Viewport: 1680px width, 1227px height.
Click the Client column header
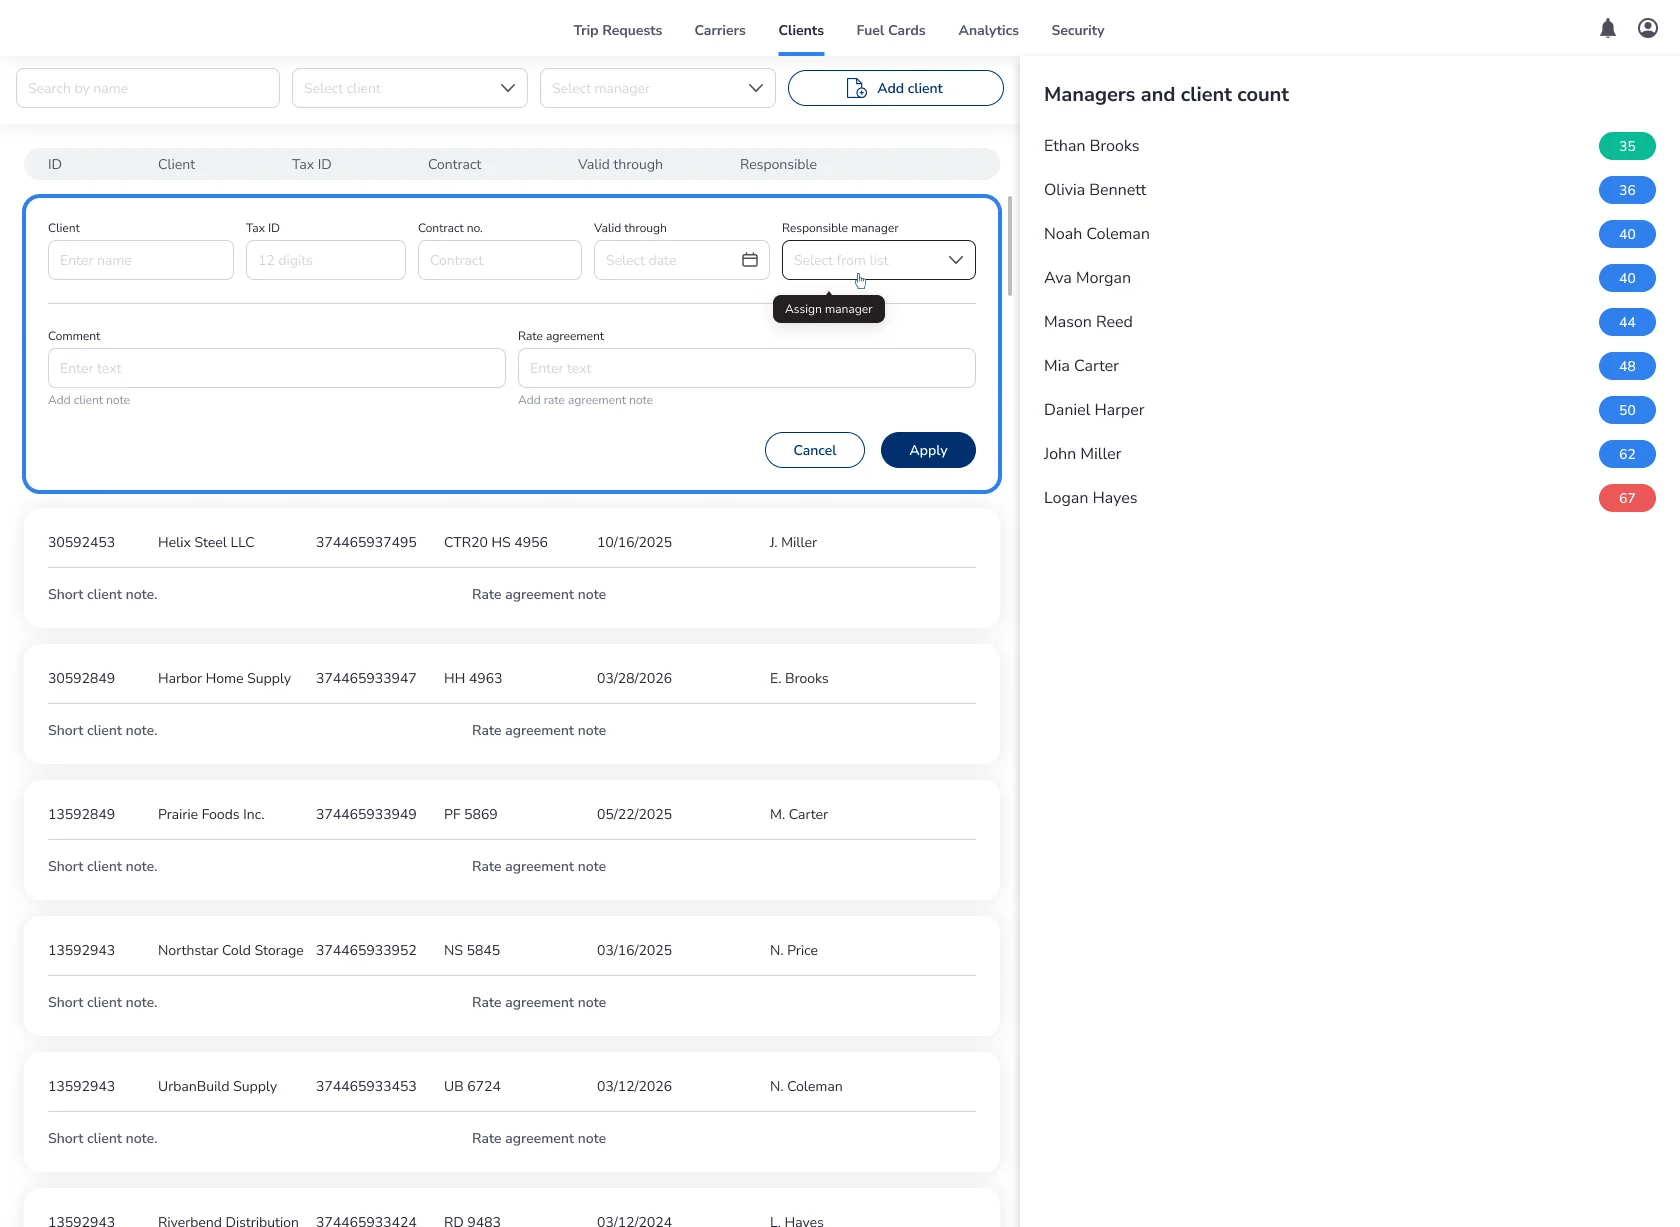pyautogui.click(x=176, y=164)
